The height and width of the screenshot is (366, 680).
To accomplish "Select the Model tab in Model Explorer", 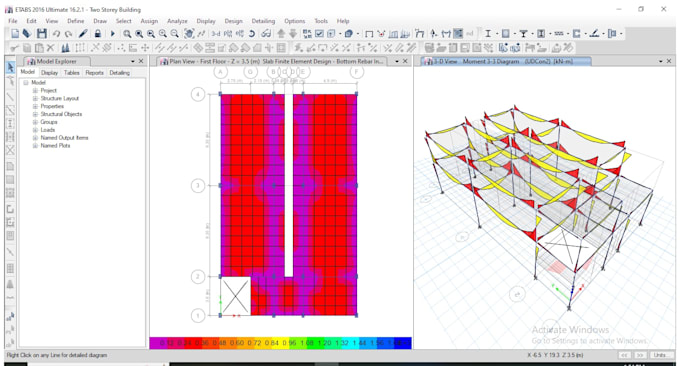I will 28,72.
